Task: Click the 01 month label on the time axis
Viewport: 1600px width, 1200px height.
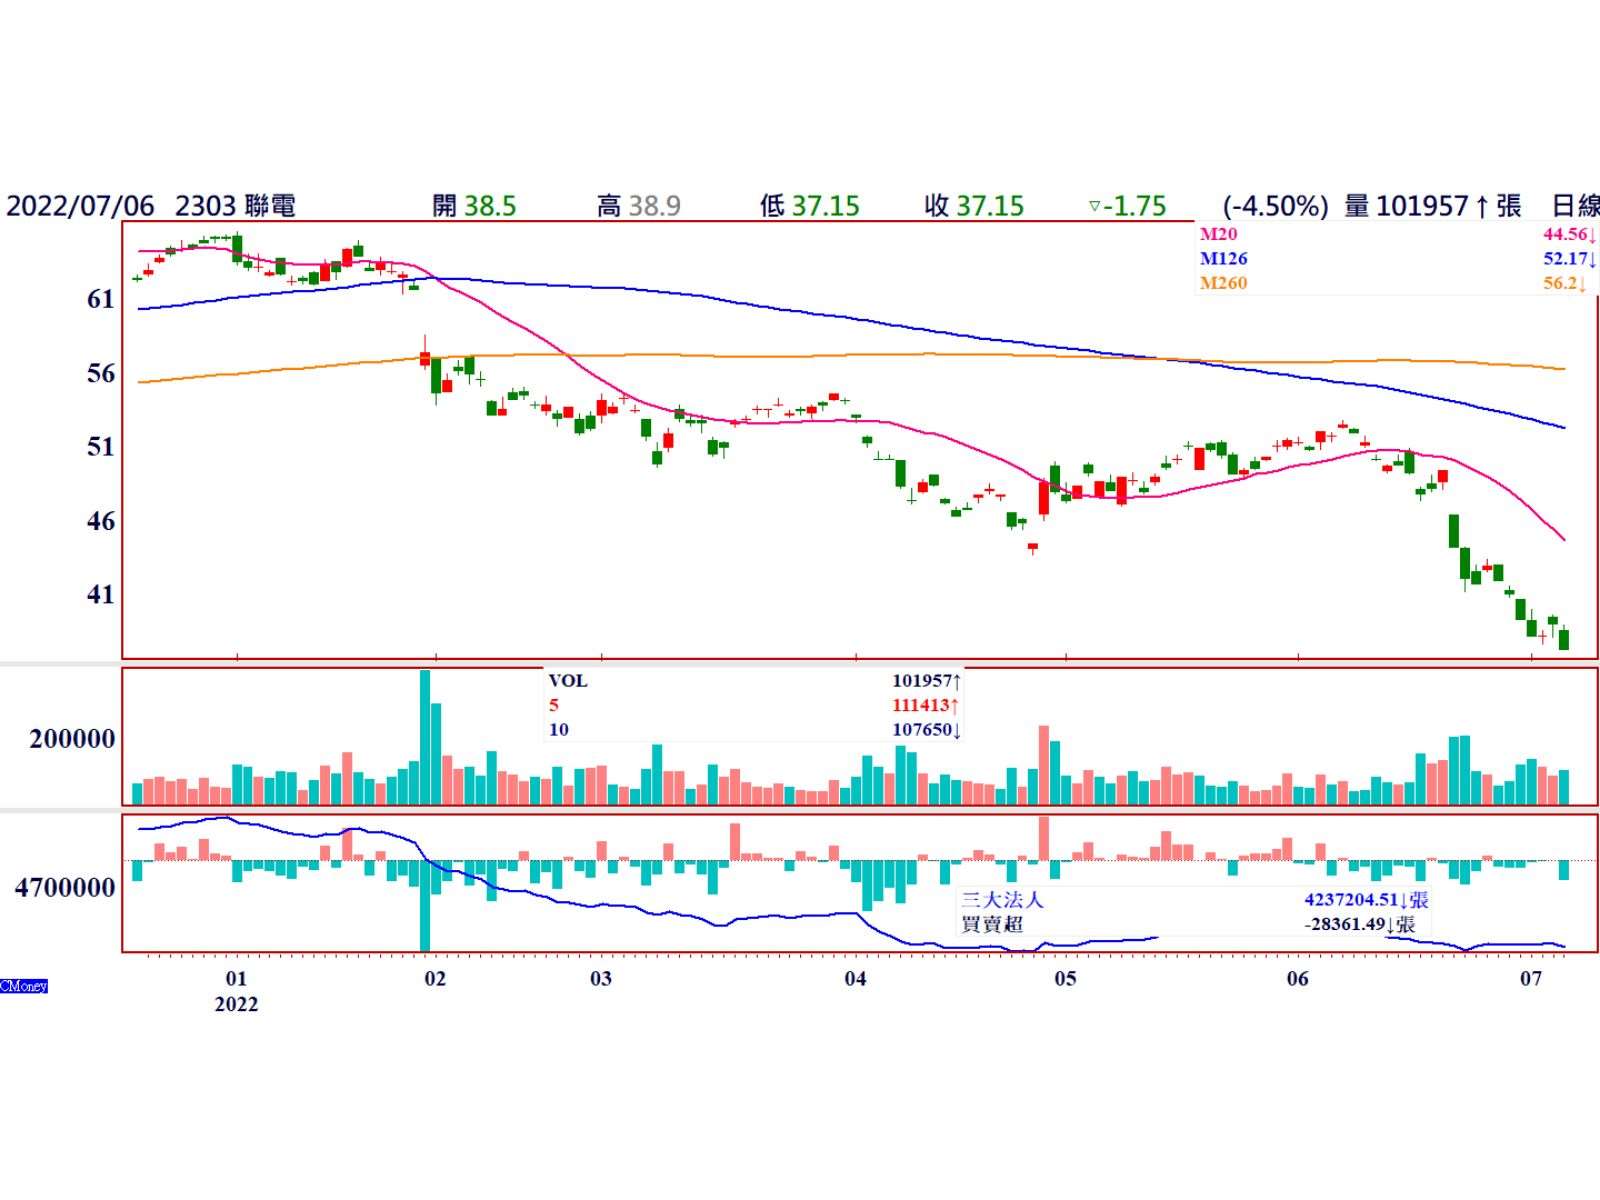Action: 236,978
